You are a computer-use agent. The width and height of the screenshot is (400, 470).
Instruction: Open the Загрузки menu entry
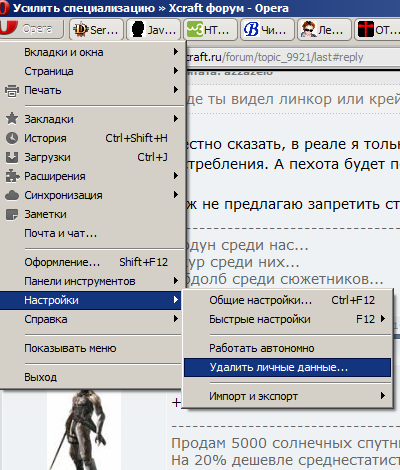92,157
